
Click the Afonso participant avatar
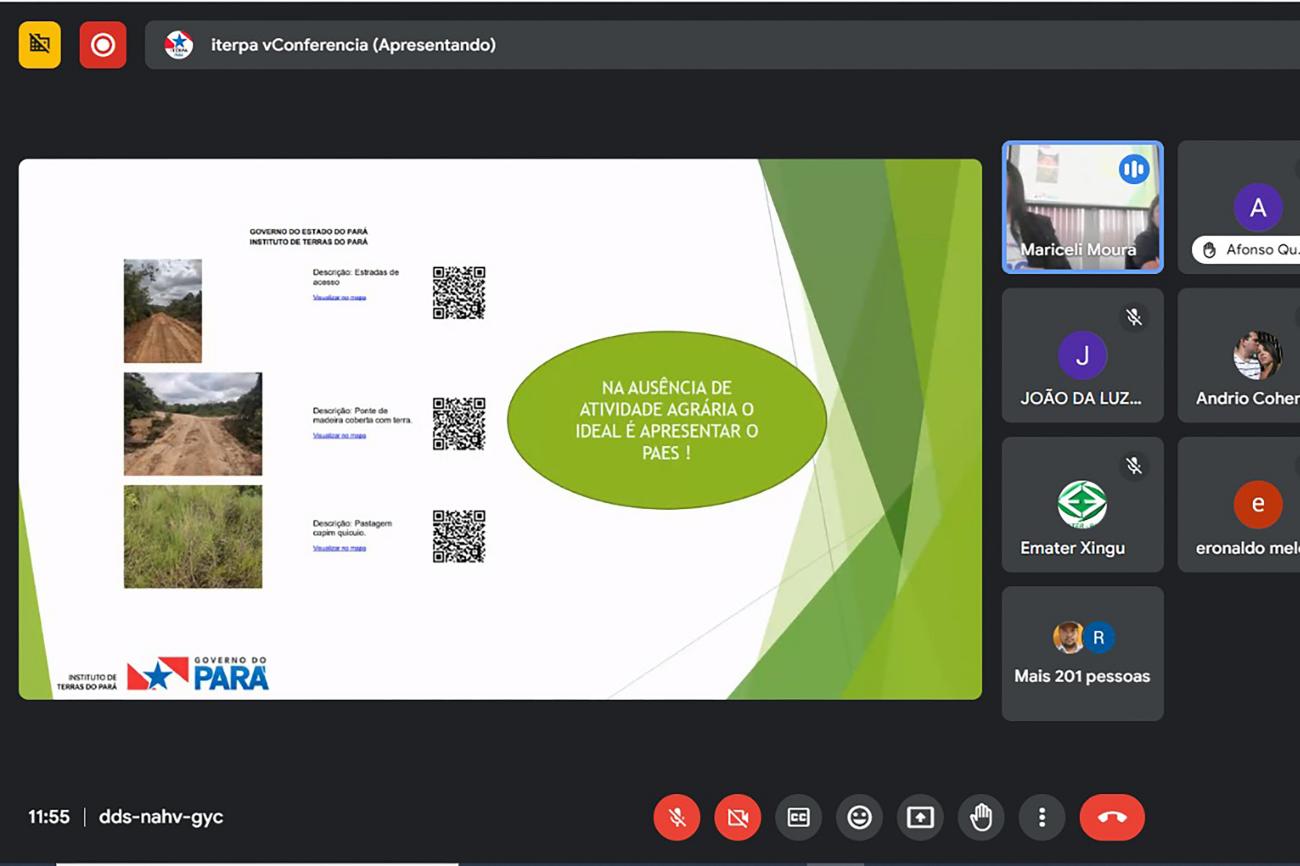(x=1257, y=208)
